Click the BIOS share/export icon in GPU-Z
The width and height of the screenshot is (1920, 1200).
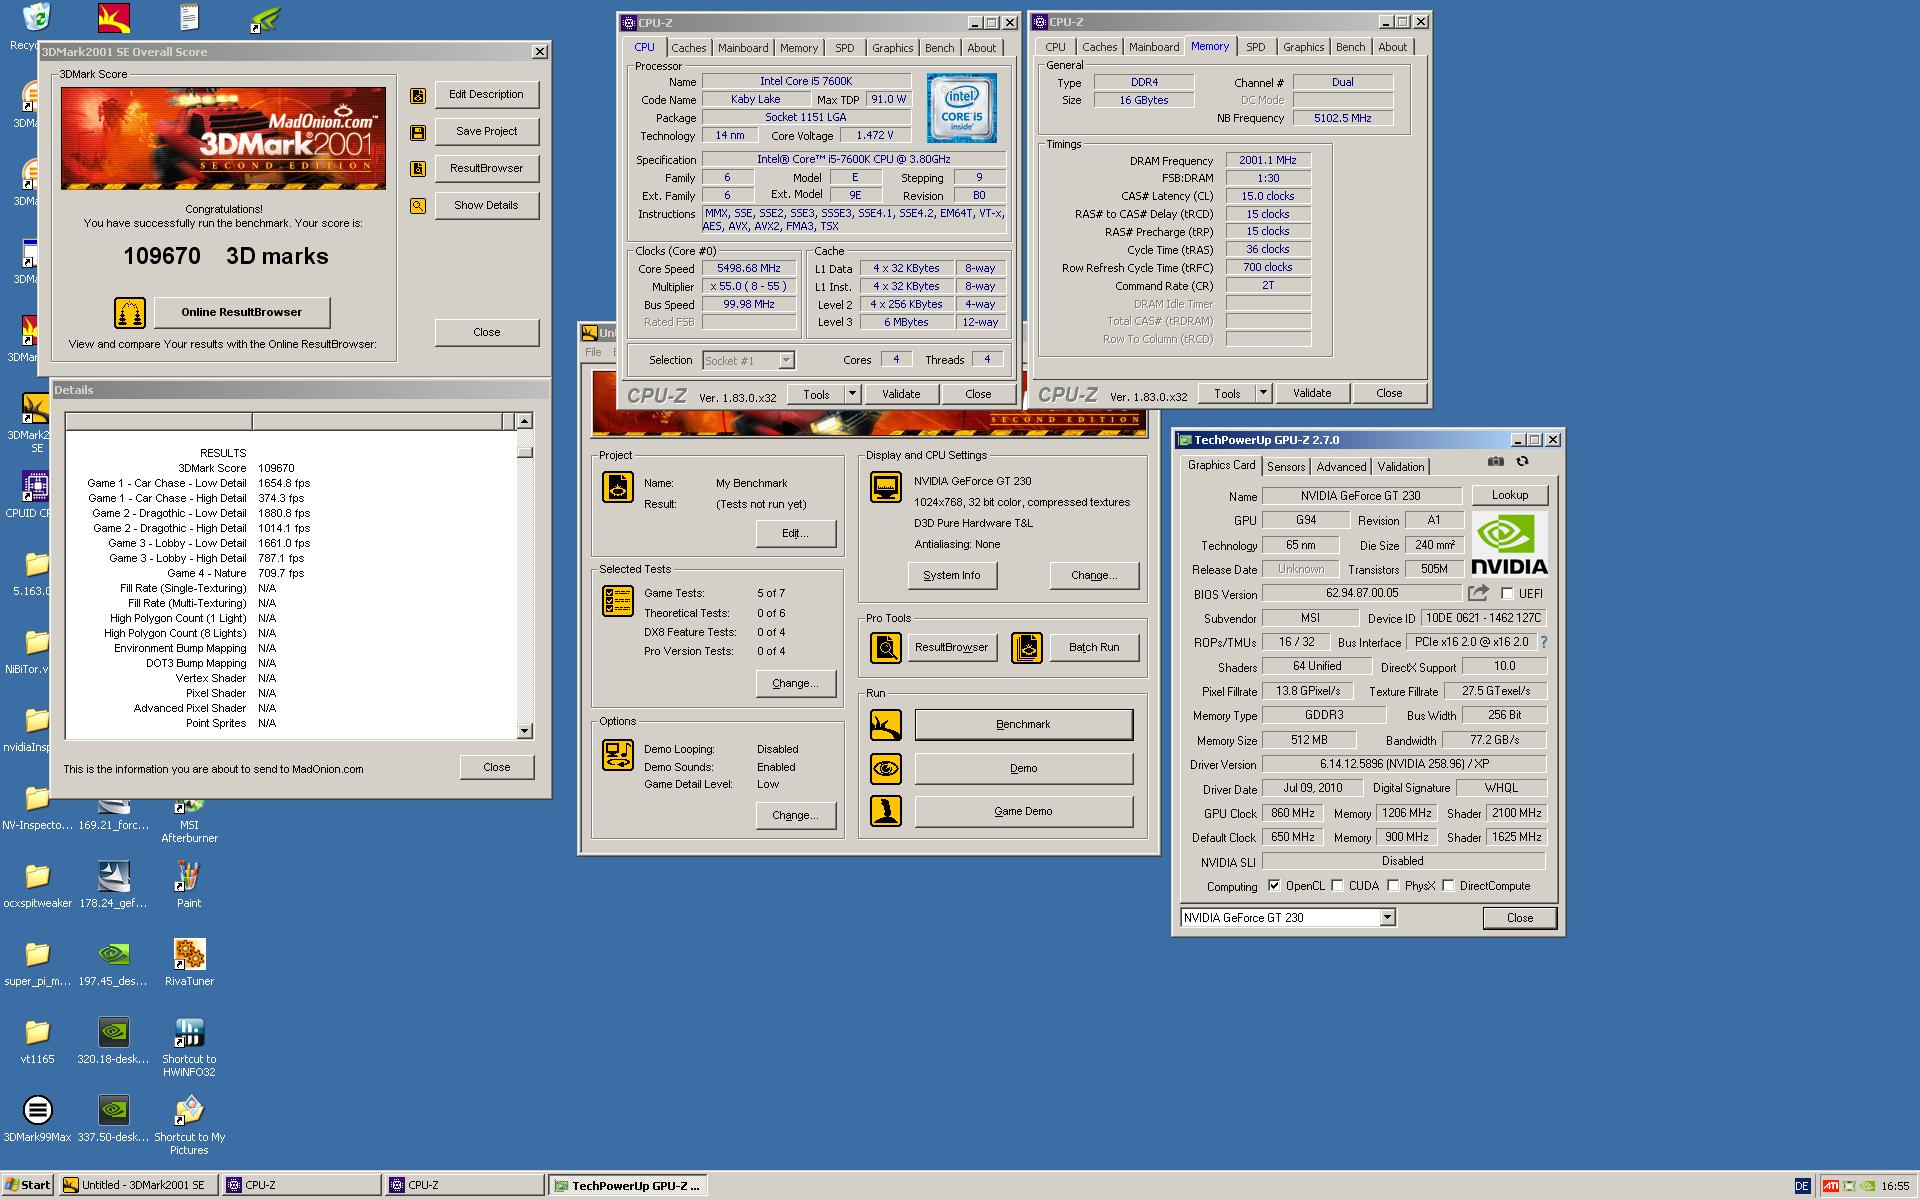1479,593
